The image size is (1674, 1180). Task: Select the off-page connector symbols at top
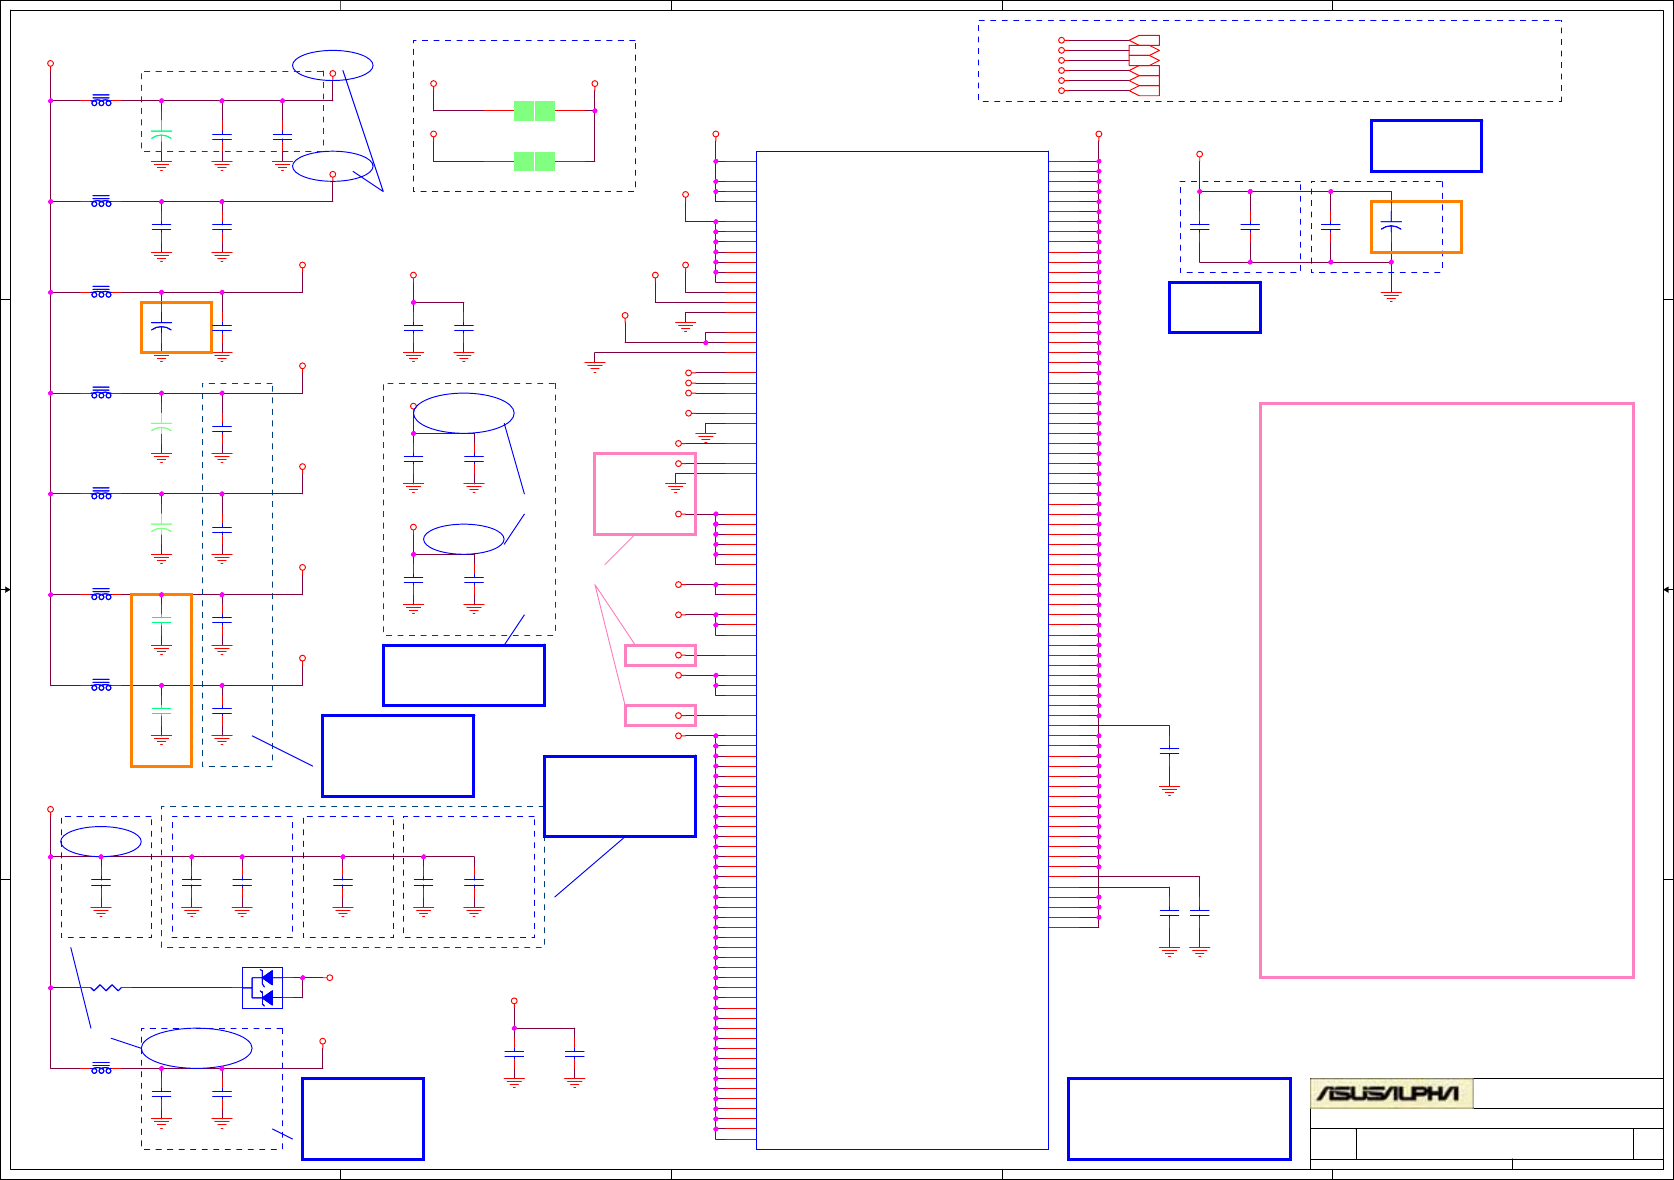click(x=1144, y=66)
